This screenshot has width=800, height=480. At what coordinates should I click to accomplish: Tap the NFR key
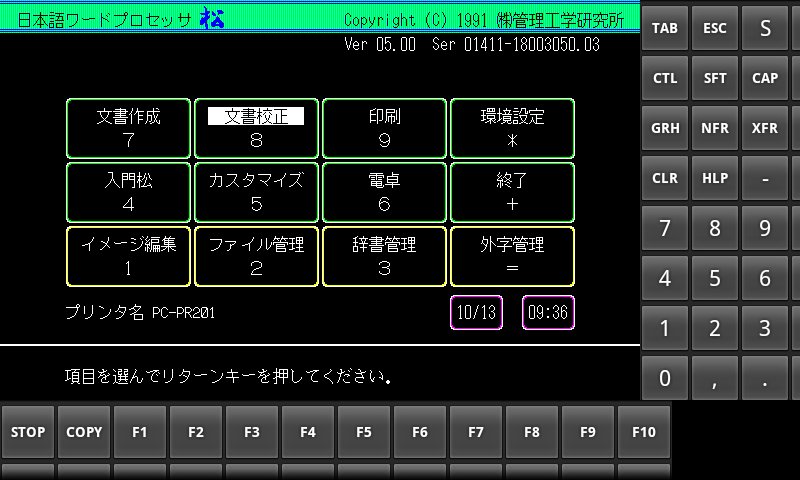[x=715, y=128]
